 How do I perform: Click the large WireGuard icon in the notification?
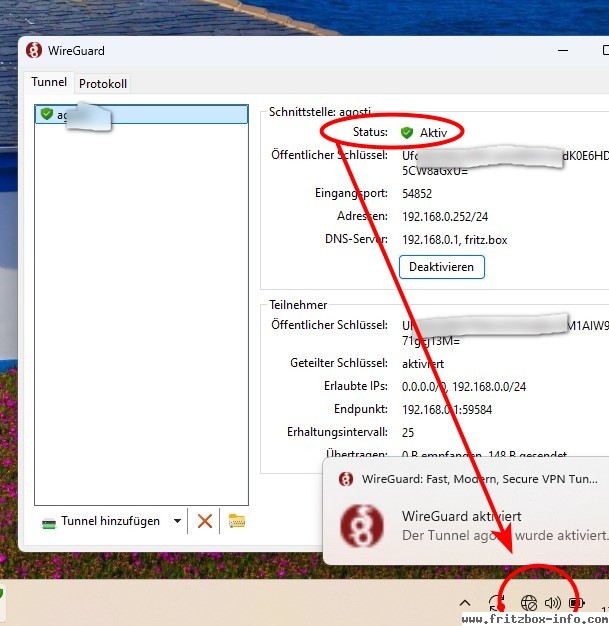[362, 525]
